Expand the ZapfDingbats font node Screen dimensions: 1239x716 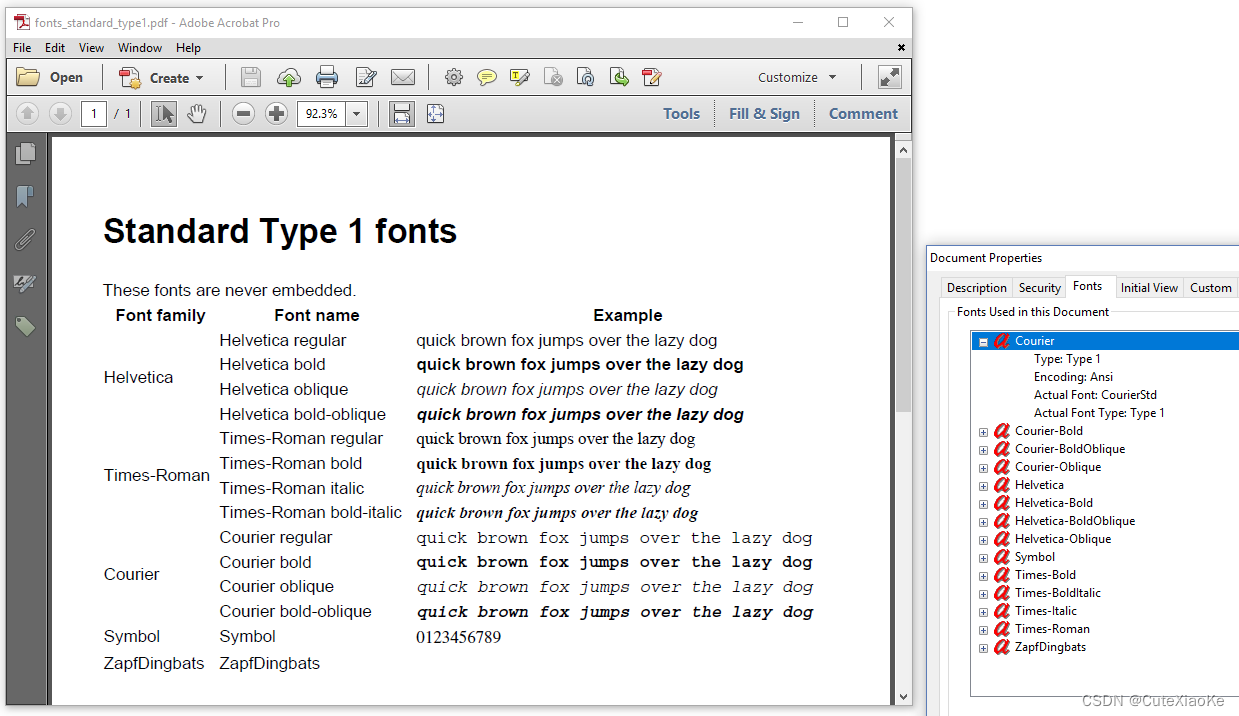tap(983, 648)
